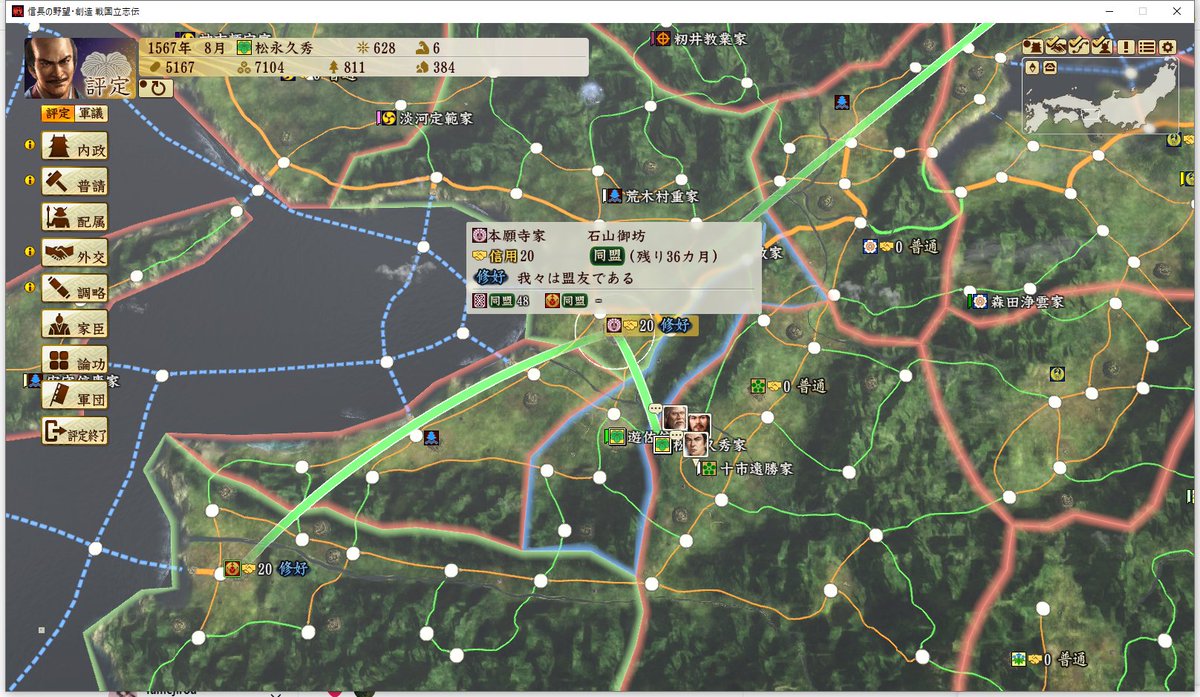
Task: Click the blue castle icon on the island
Action: (431, 437)
